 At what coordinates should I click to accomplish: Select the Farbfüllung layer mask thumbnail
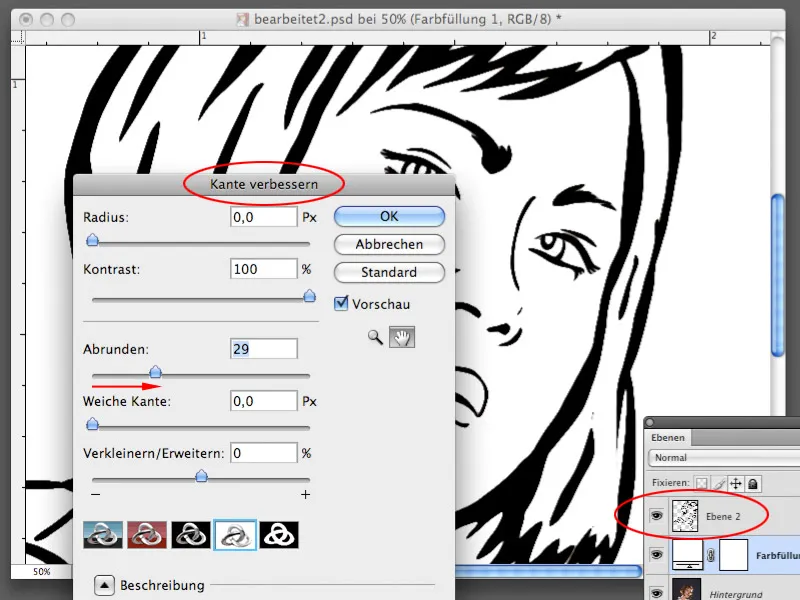tap(733, 555)
